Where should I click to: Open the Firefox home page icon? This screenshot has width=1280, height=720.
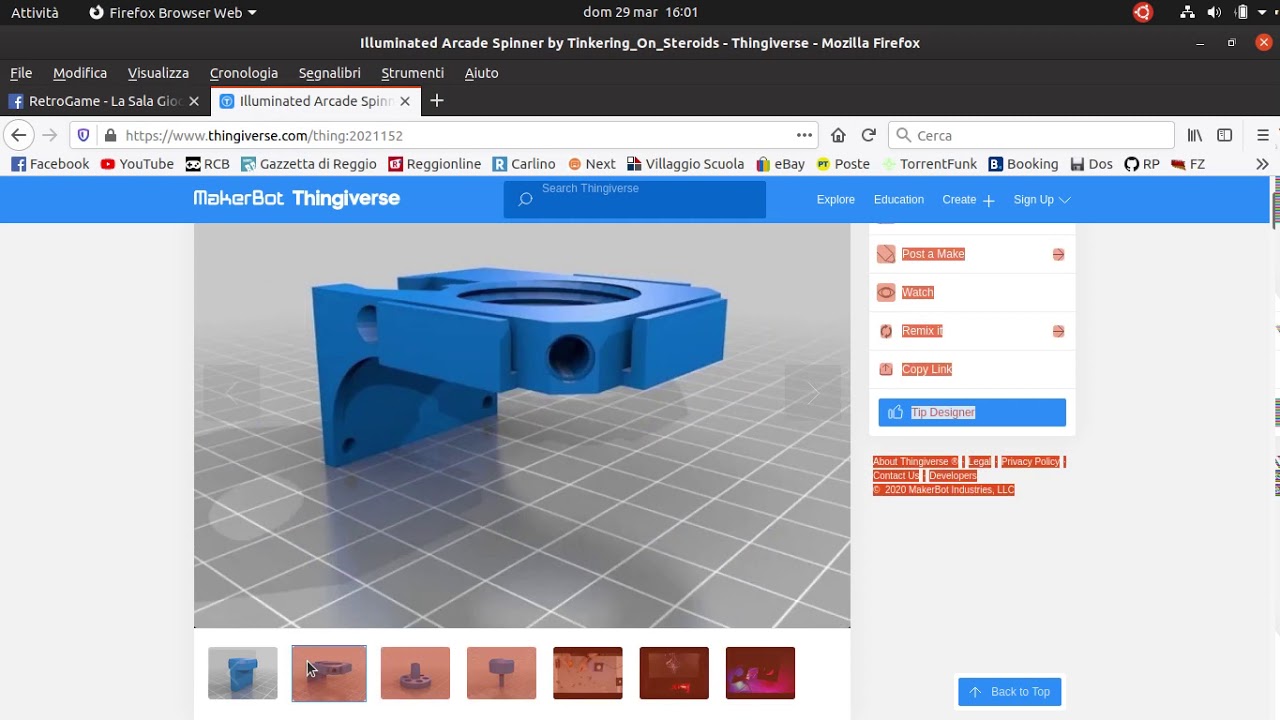(x=838, y=135)
